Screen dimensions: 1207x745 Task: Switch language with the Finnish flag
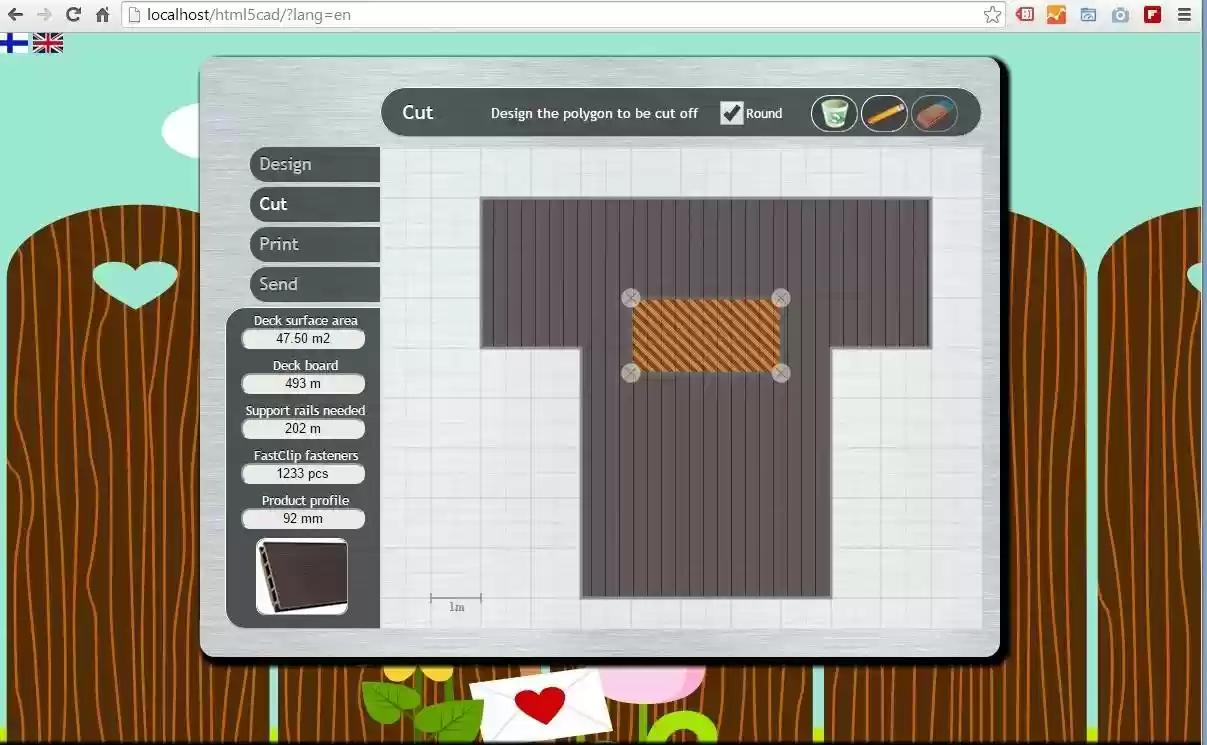point(14,43)
